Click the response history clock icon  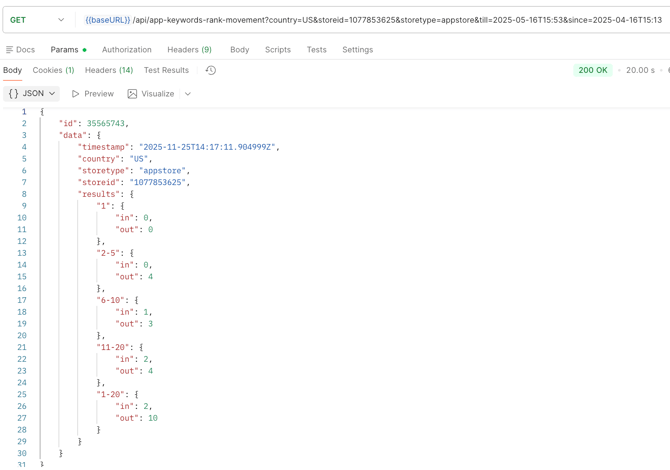[x=210, y=71]
